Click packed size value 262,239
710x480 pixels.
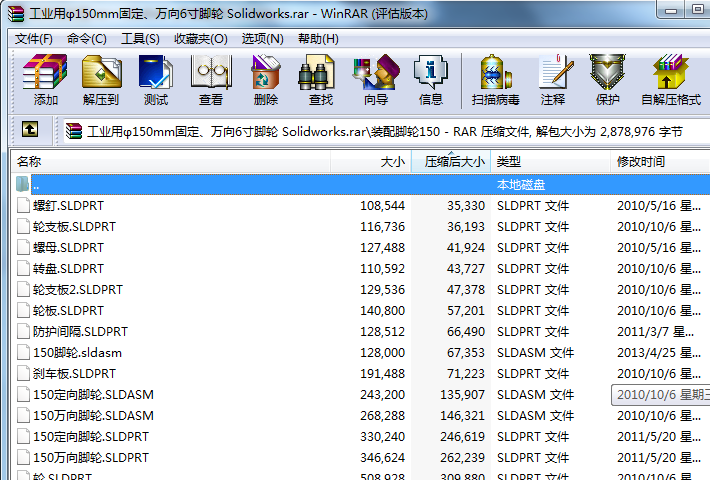coord(462,457)
